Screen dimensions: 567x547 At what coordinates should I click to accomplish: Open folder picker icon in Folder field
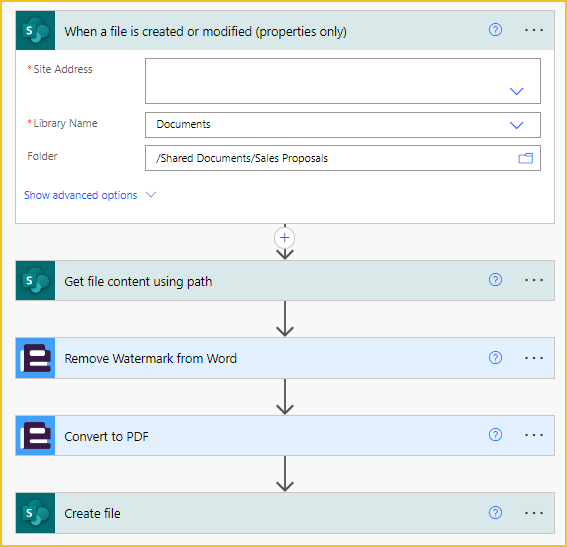coord(525,158)
